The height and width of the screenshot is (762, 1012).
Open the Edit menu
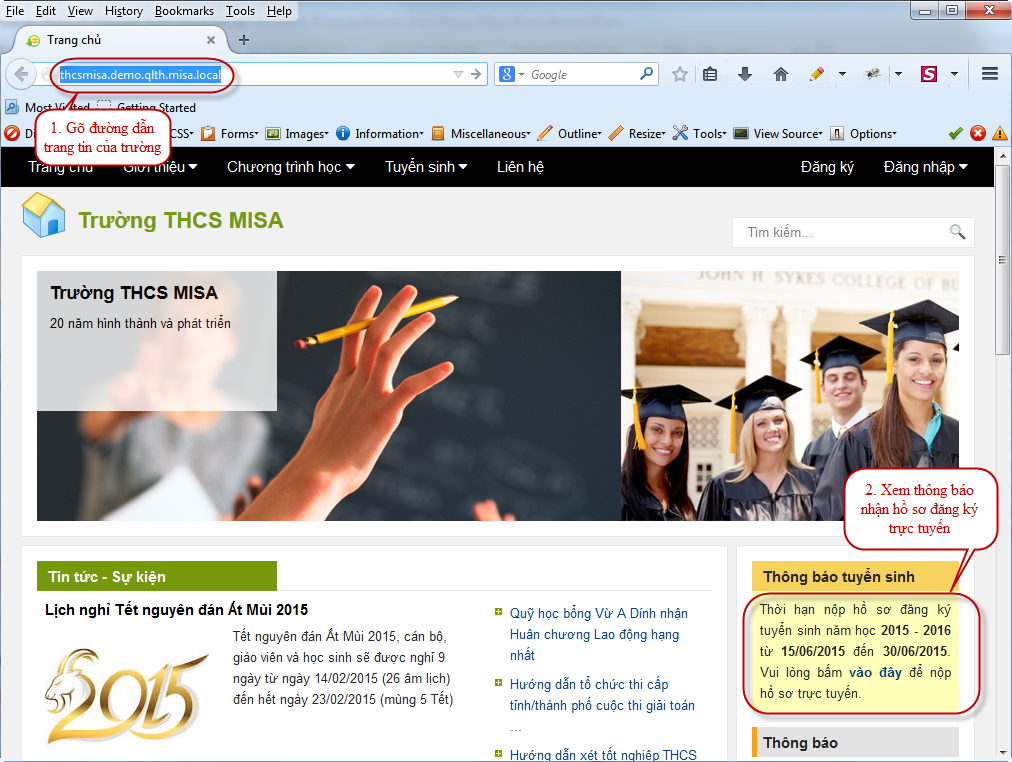tap(45, 11)
